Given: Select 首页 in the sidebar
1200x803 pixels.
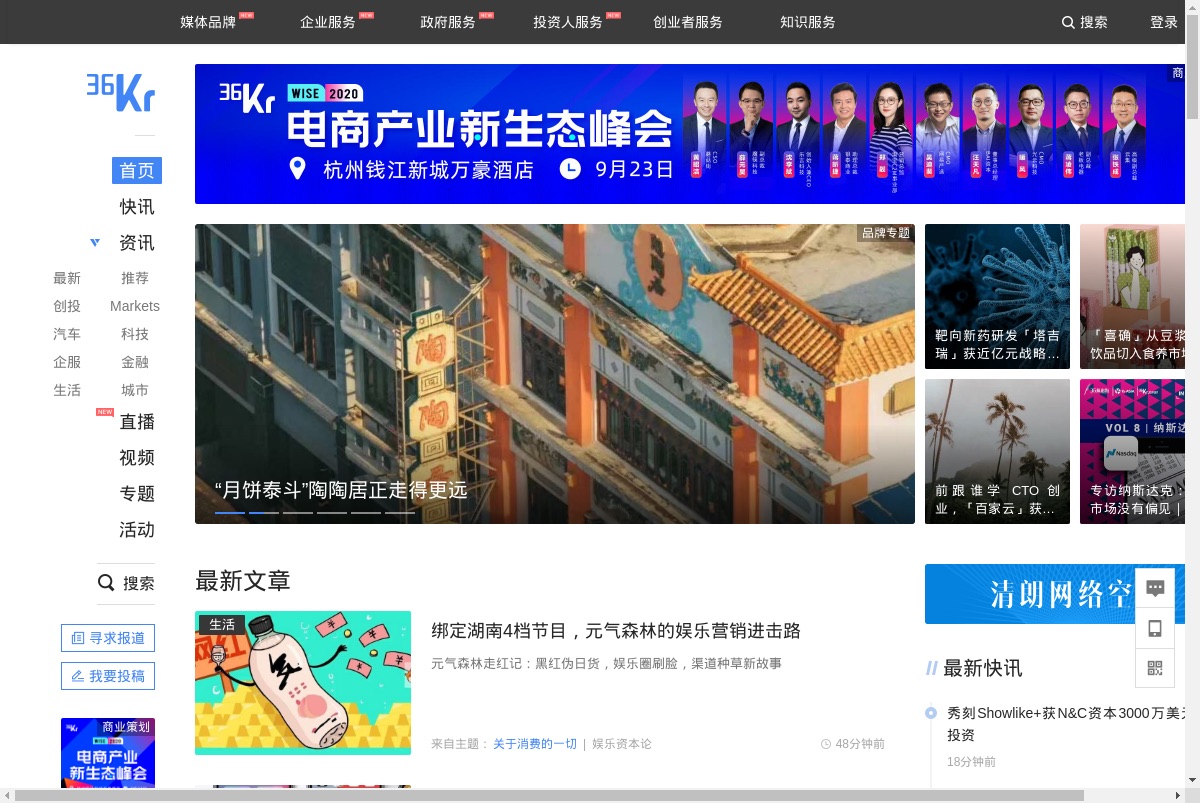Looking at the screenshot, I should click(137, 171).
